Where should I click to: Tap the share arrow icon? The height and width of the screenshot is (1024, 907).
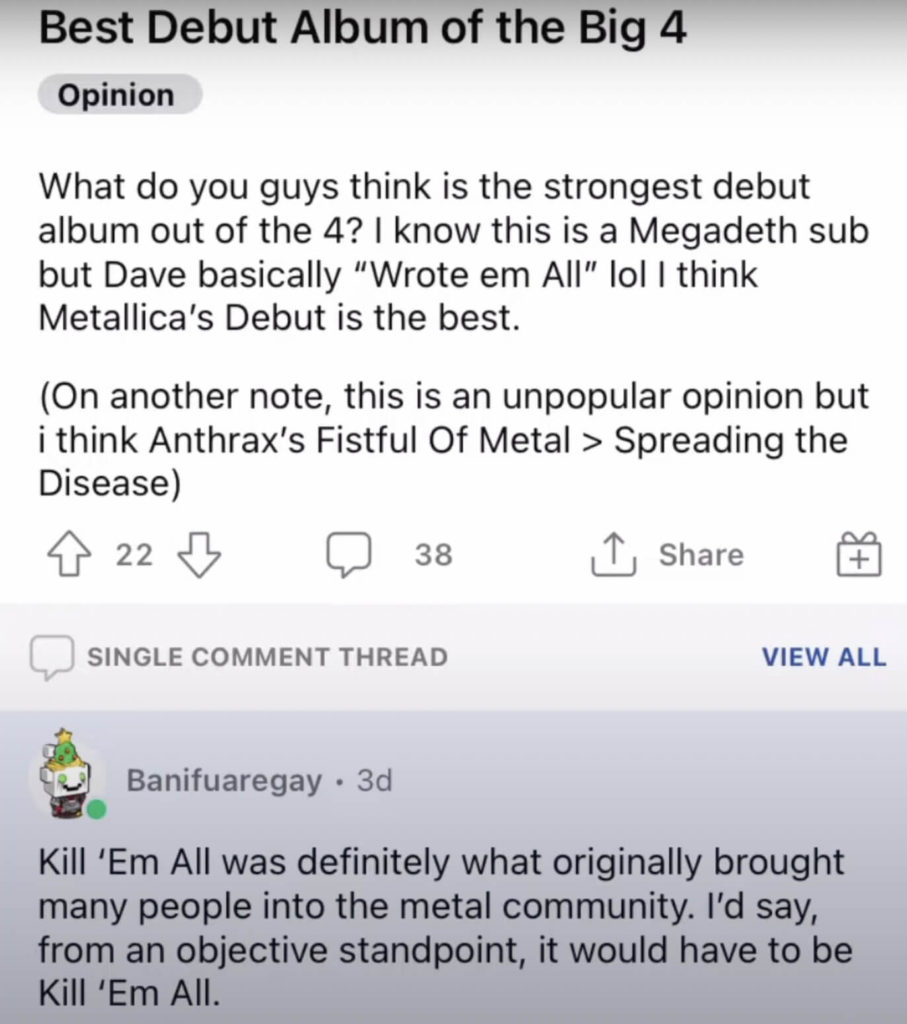click(x=613, y=554)
